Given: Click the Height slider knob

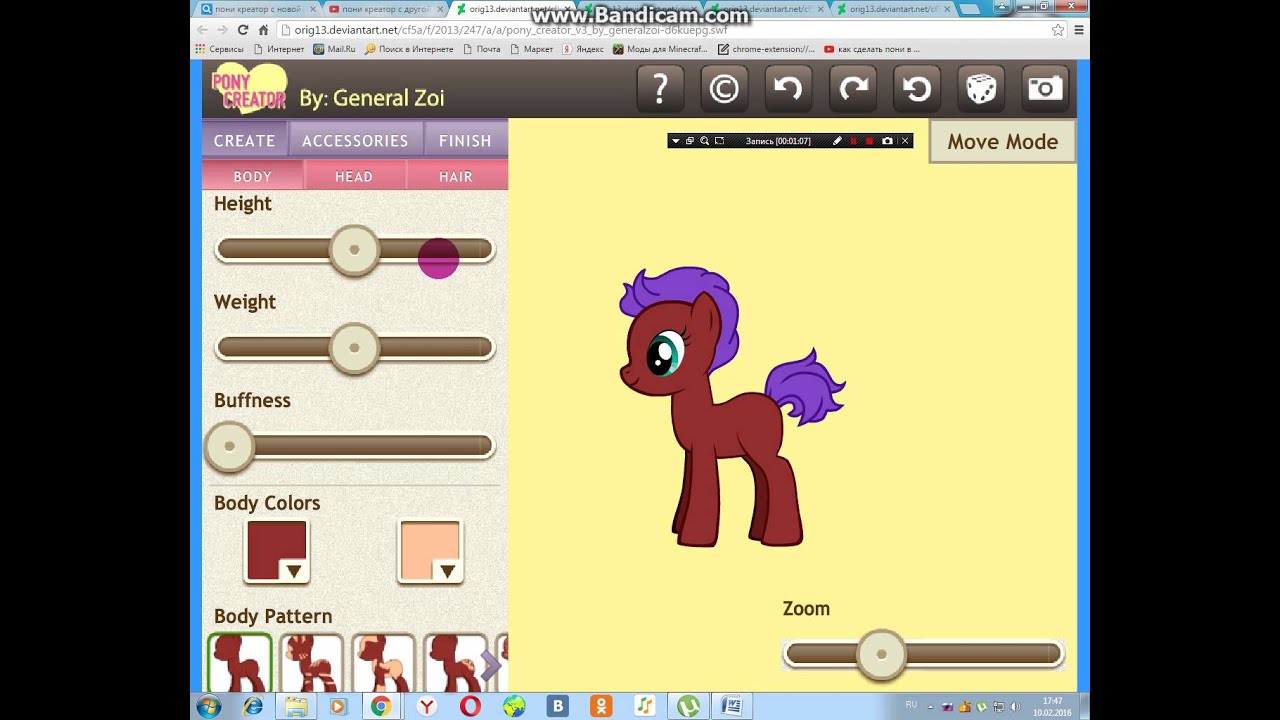Looking at the screenshot, I should pyautogui.click(x=354, y=250).
